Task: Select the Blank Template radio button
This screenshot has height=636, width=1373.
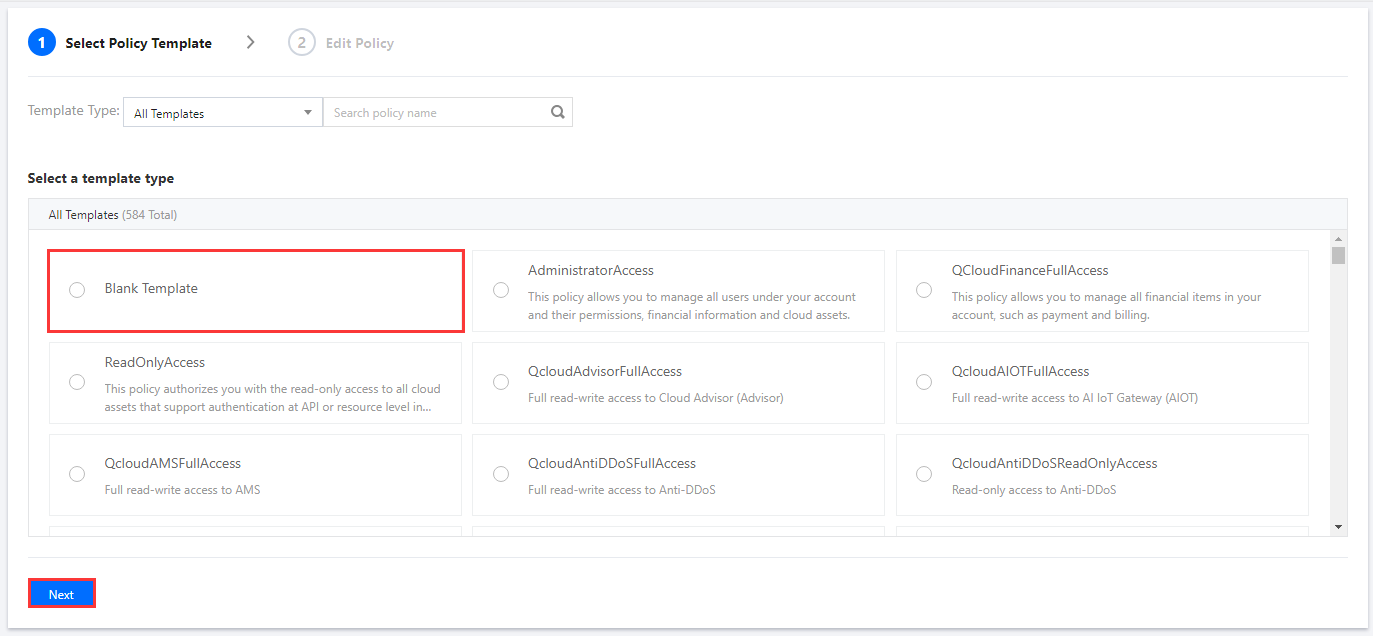Action: [77, 289]
